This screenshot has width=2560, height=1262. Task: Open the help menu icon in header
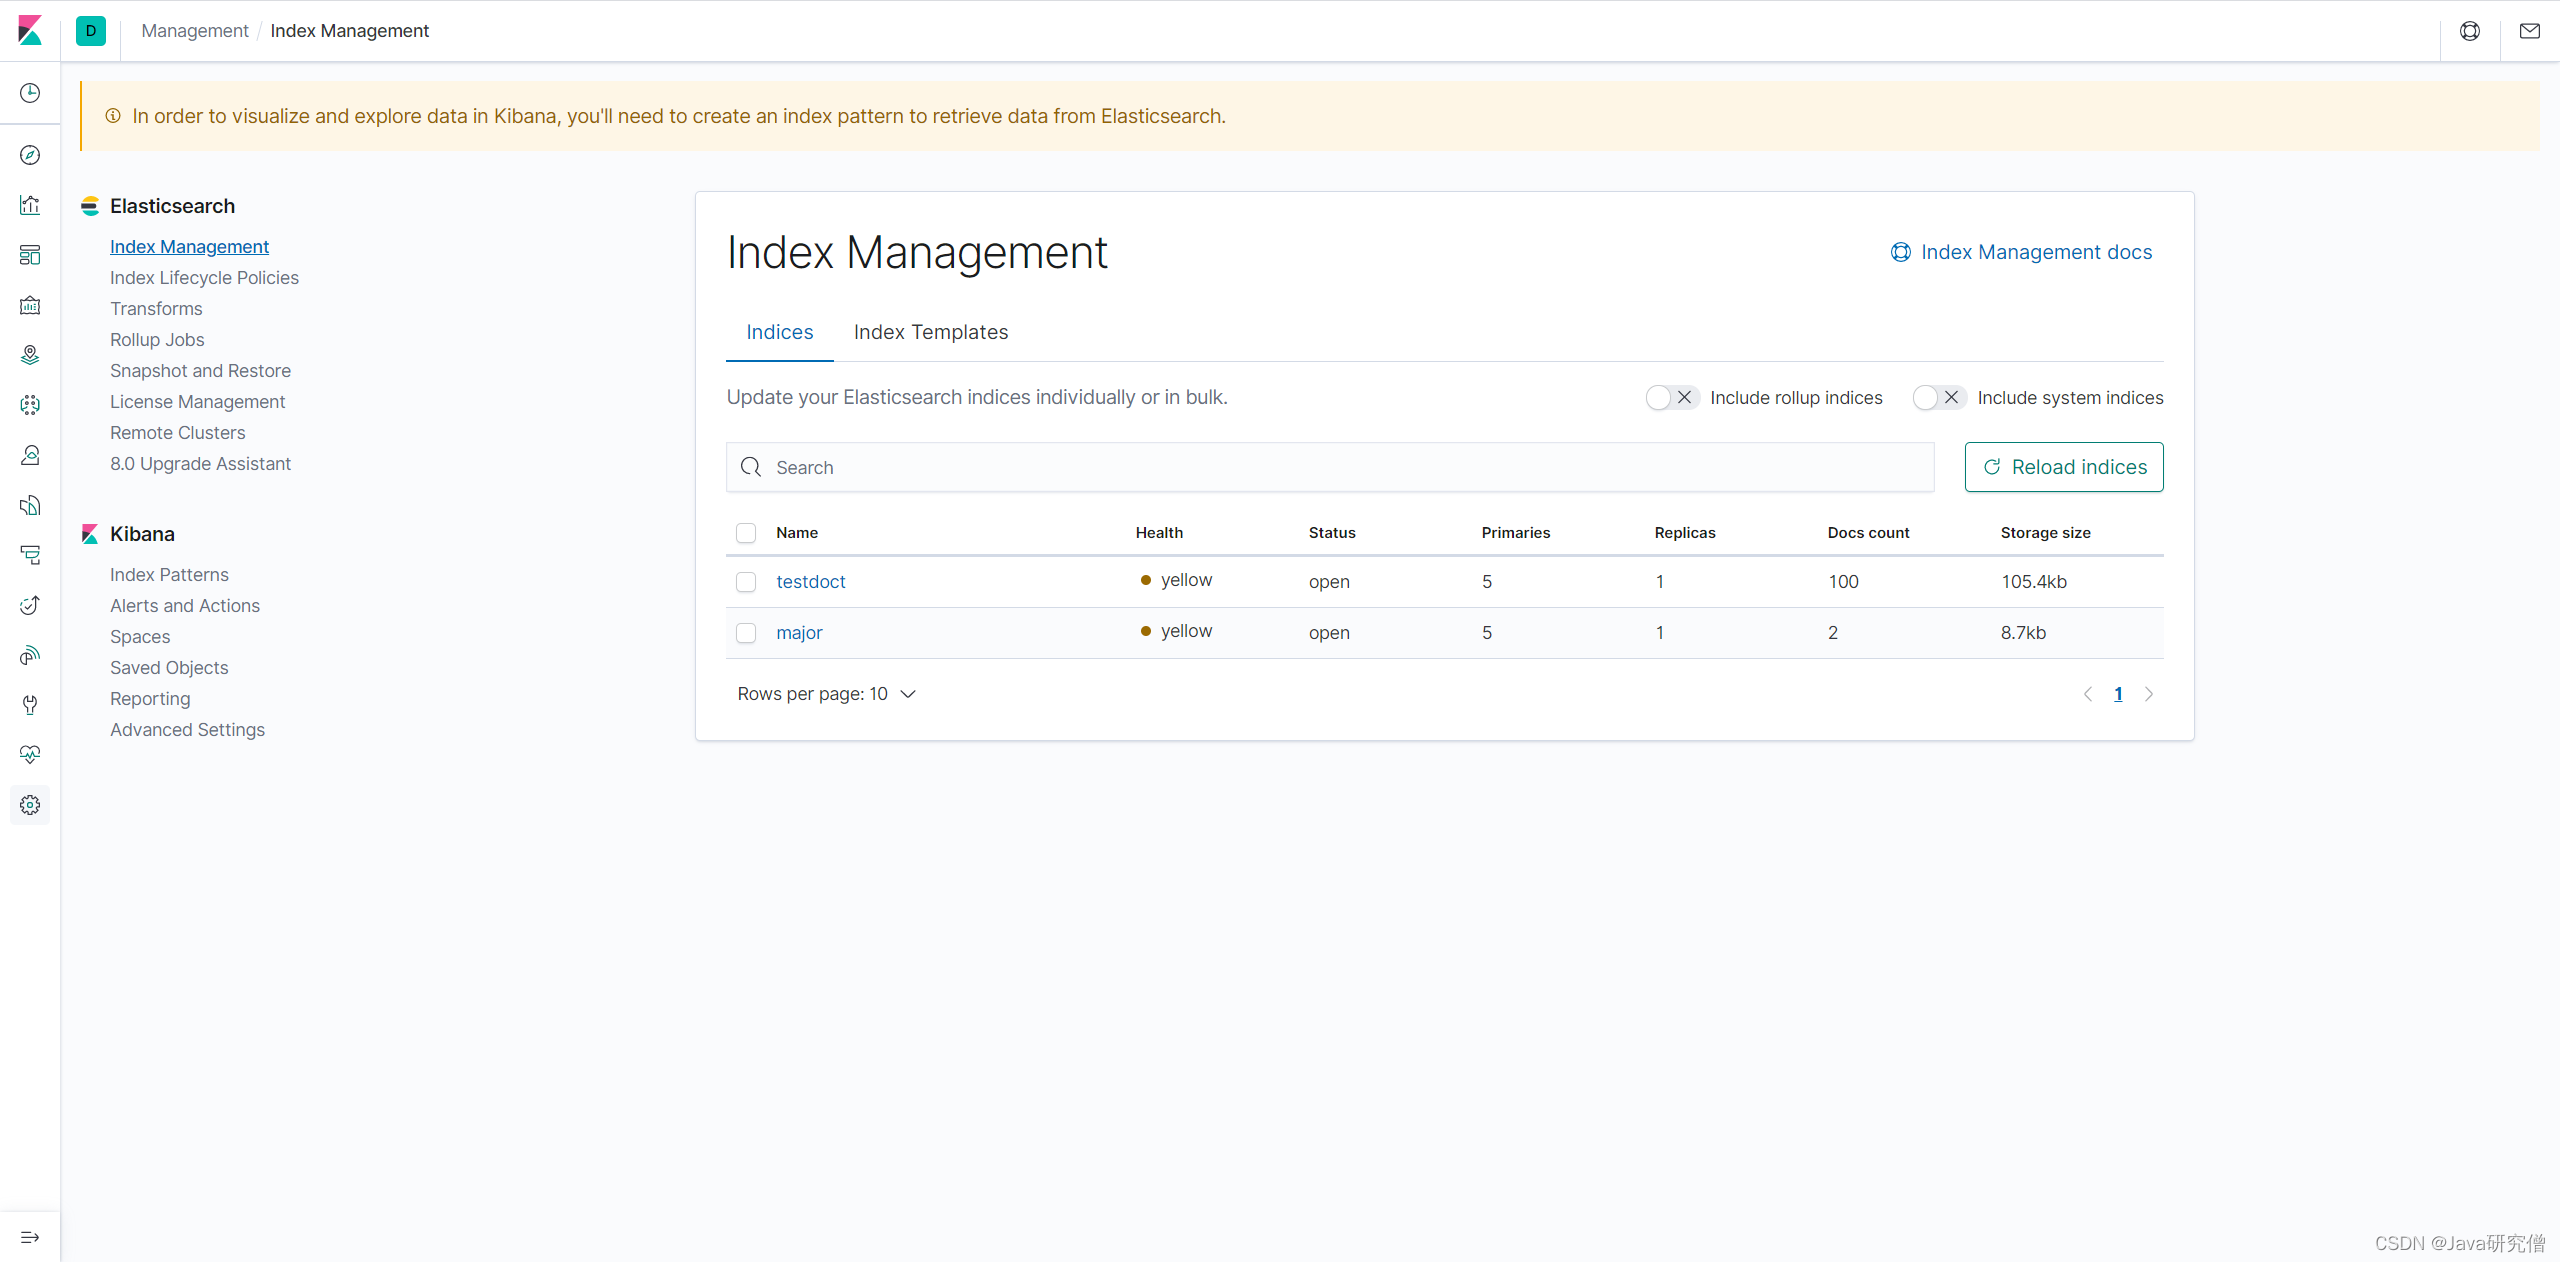pyautogui.click(x=2470, y=31)
